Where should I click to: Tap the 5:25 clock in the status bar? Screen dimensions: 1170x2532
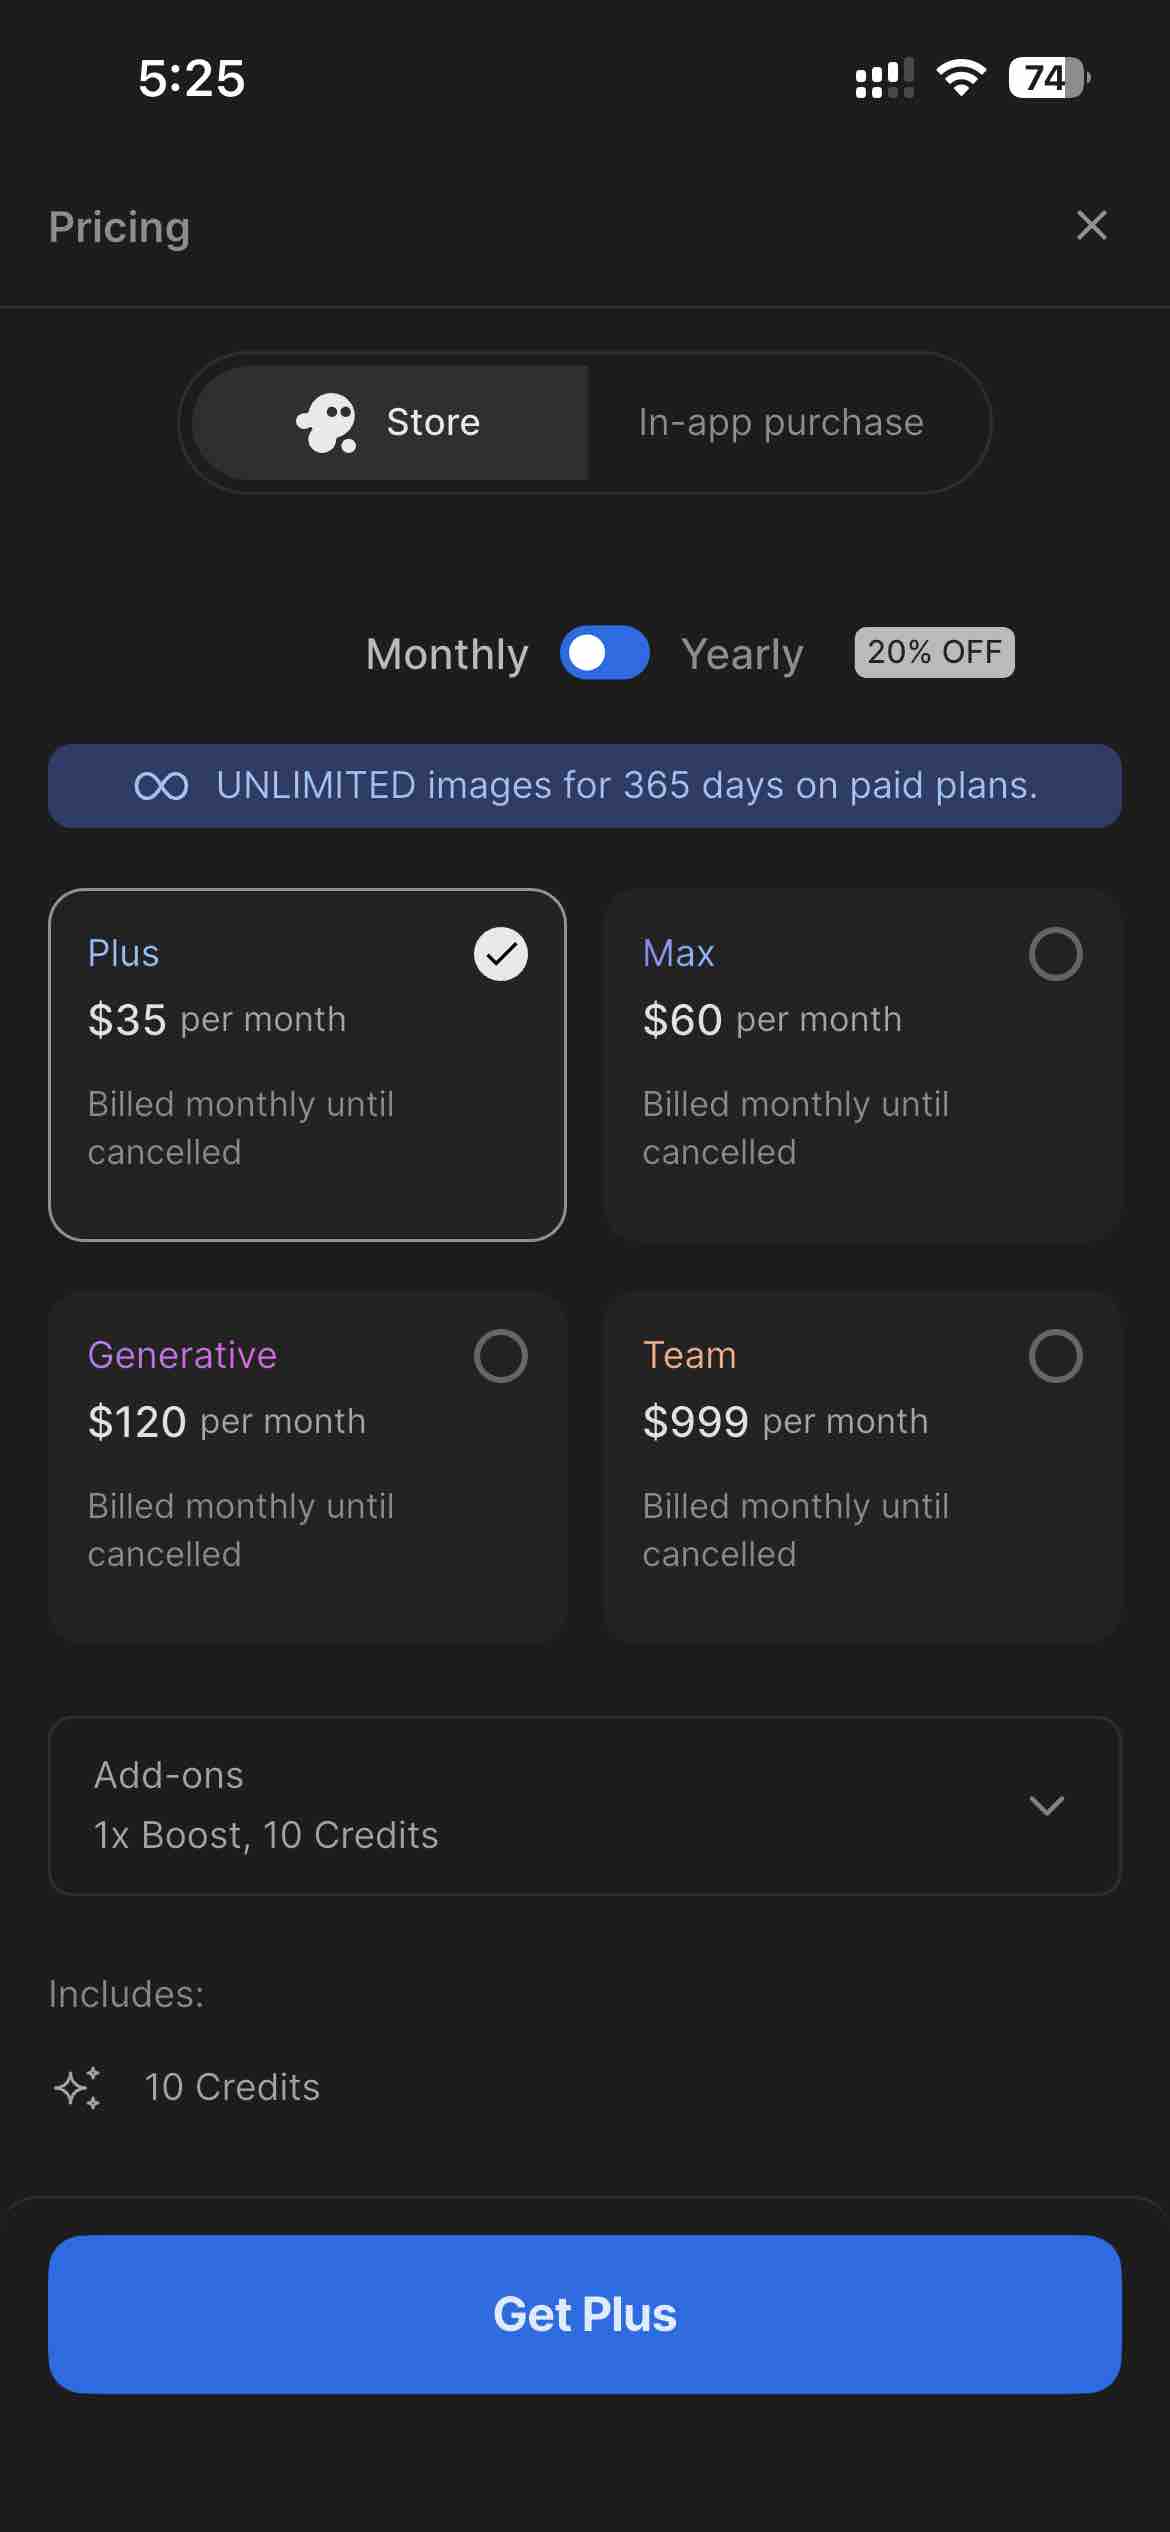coord(190,76)
